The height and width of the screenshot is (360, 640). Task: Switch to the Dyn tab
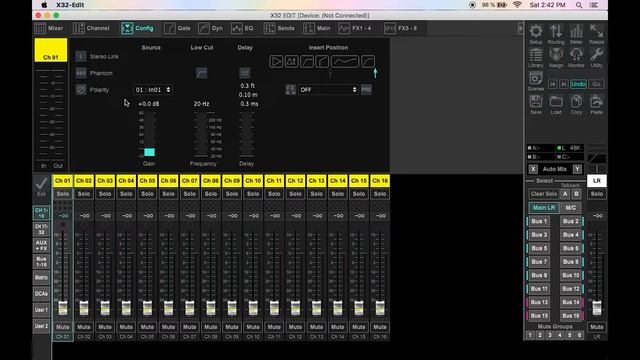[211, 28]
